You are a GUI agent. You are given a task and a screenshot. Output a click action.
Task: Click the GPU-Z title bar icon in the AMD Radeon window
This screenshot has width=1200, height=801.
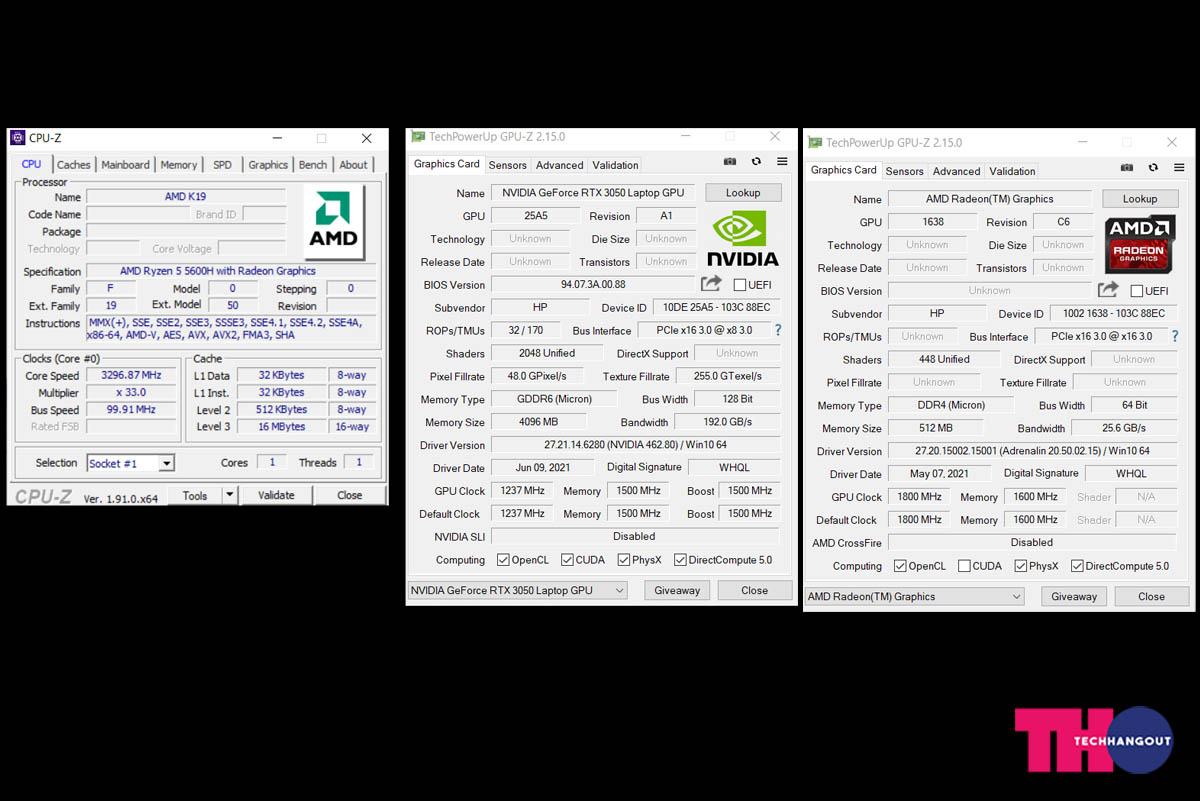point(815,143)
